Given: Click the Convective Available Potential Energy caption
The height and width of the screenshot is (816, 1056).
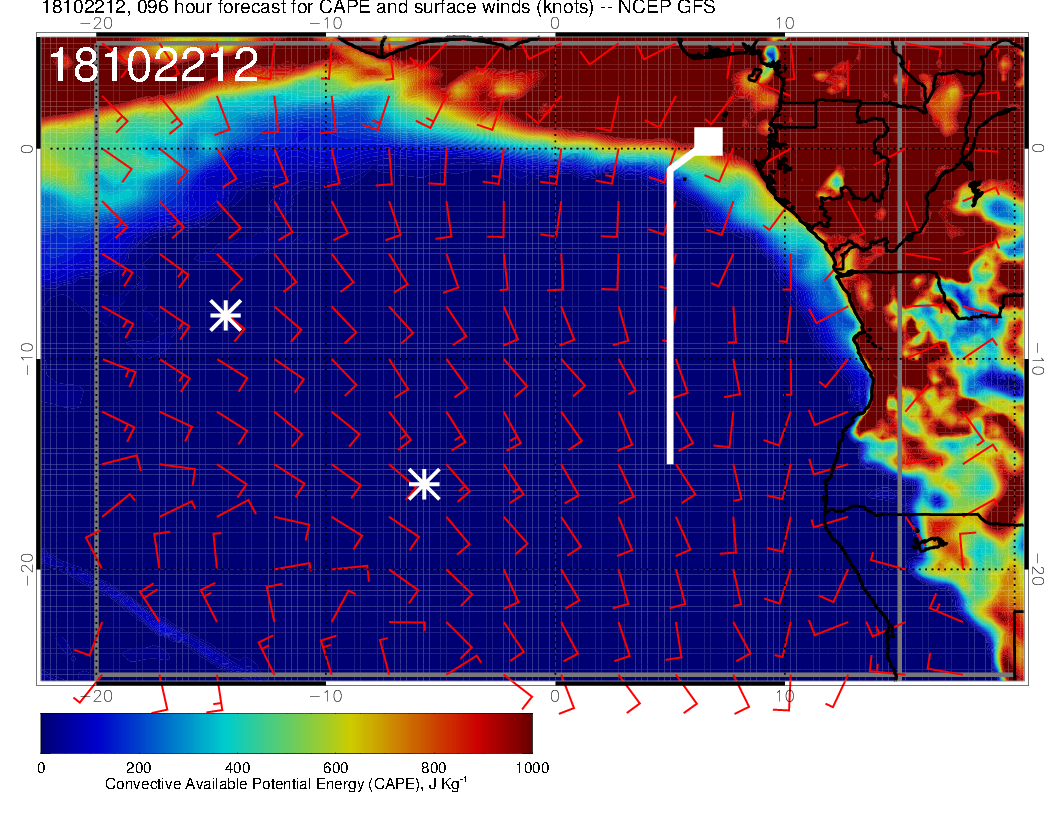Looking at the screenshot, I should [286, 784].
